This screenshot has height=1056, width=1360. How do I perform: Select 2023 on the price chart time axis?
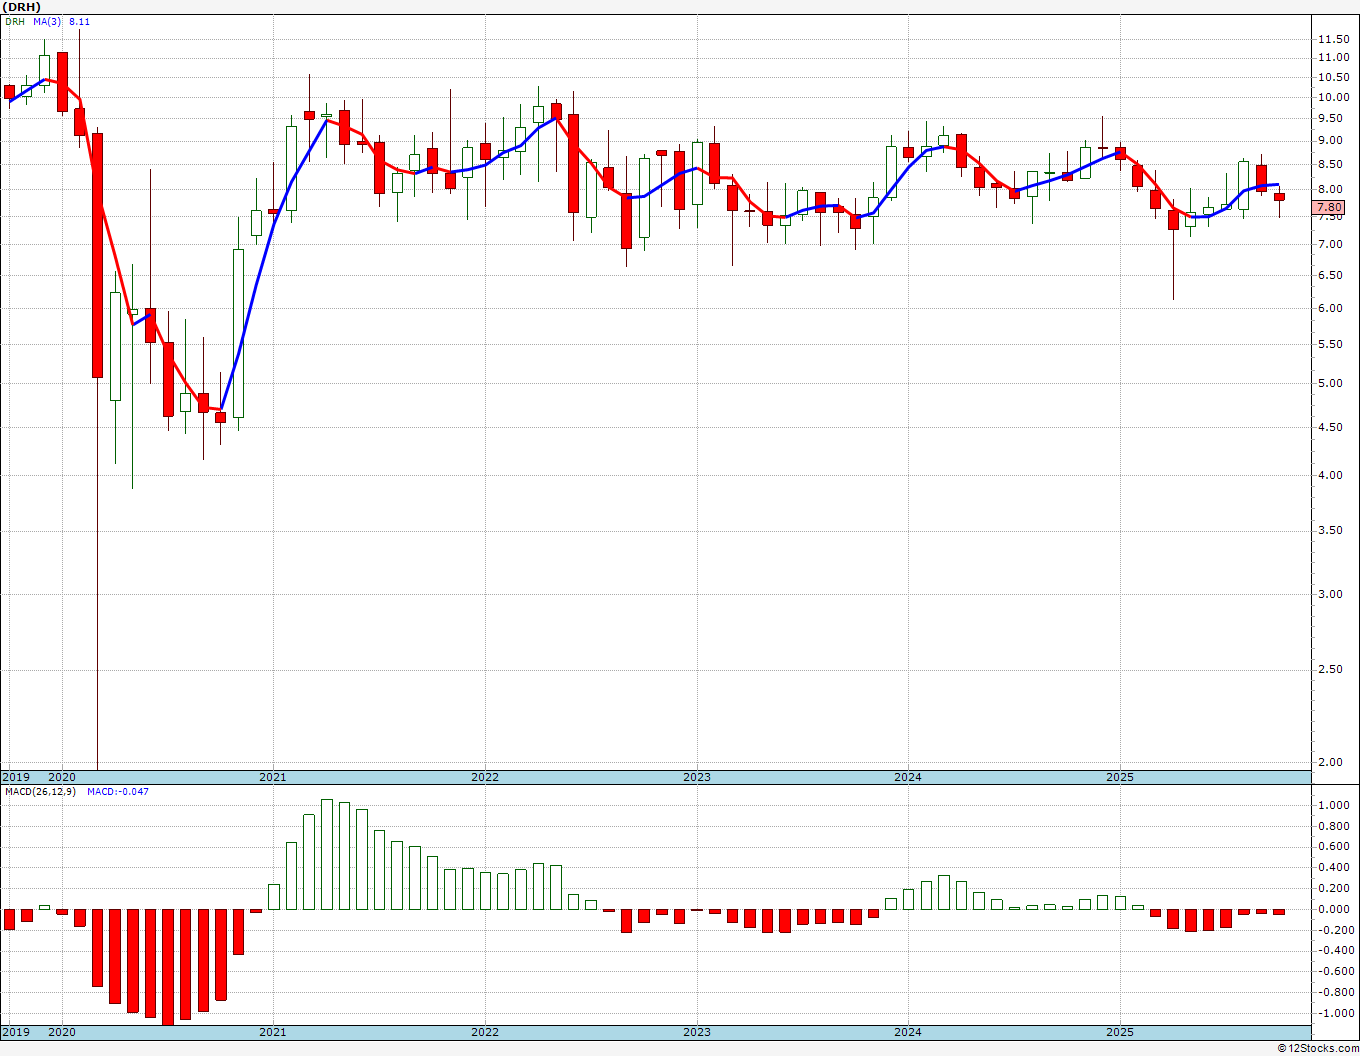(x=697, y=777)
